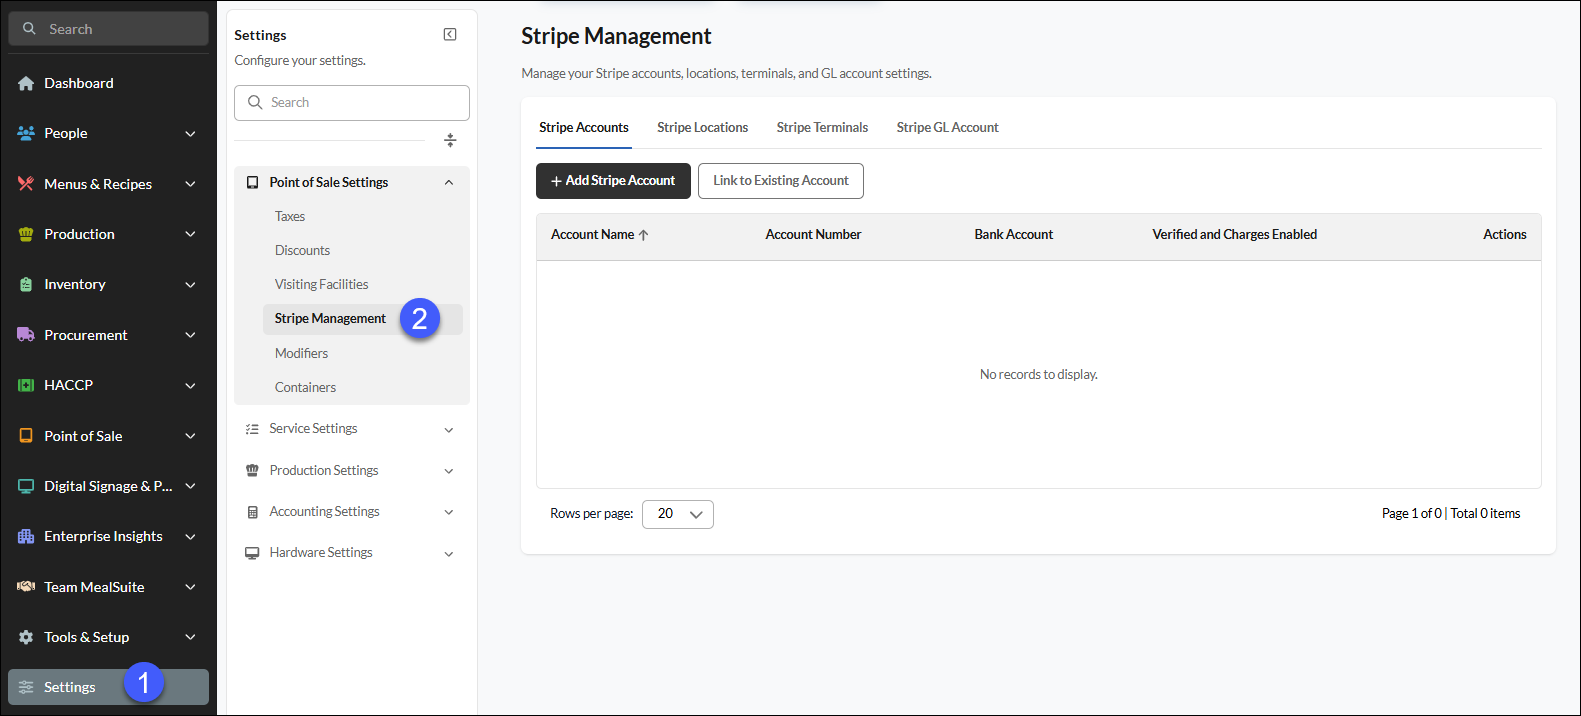Expand the Tools & Setup chevron
Viewport: 1581px width, 716px height.
click(190, 637)
